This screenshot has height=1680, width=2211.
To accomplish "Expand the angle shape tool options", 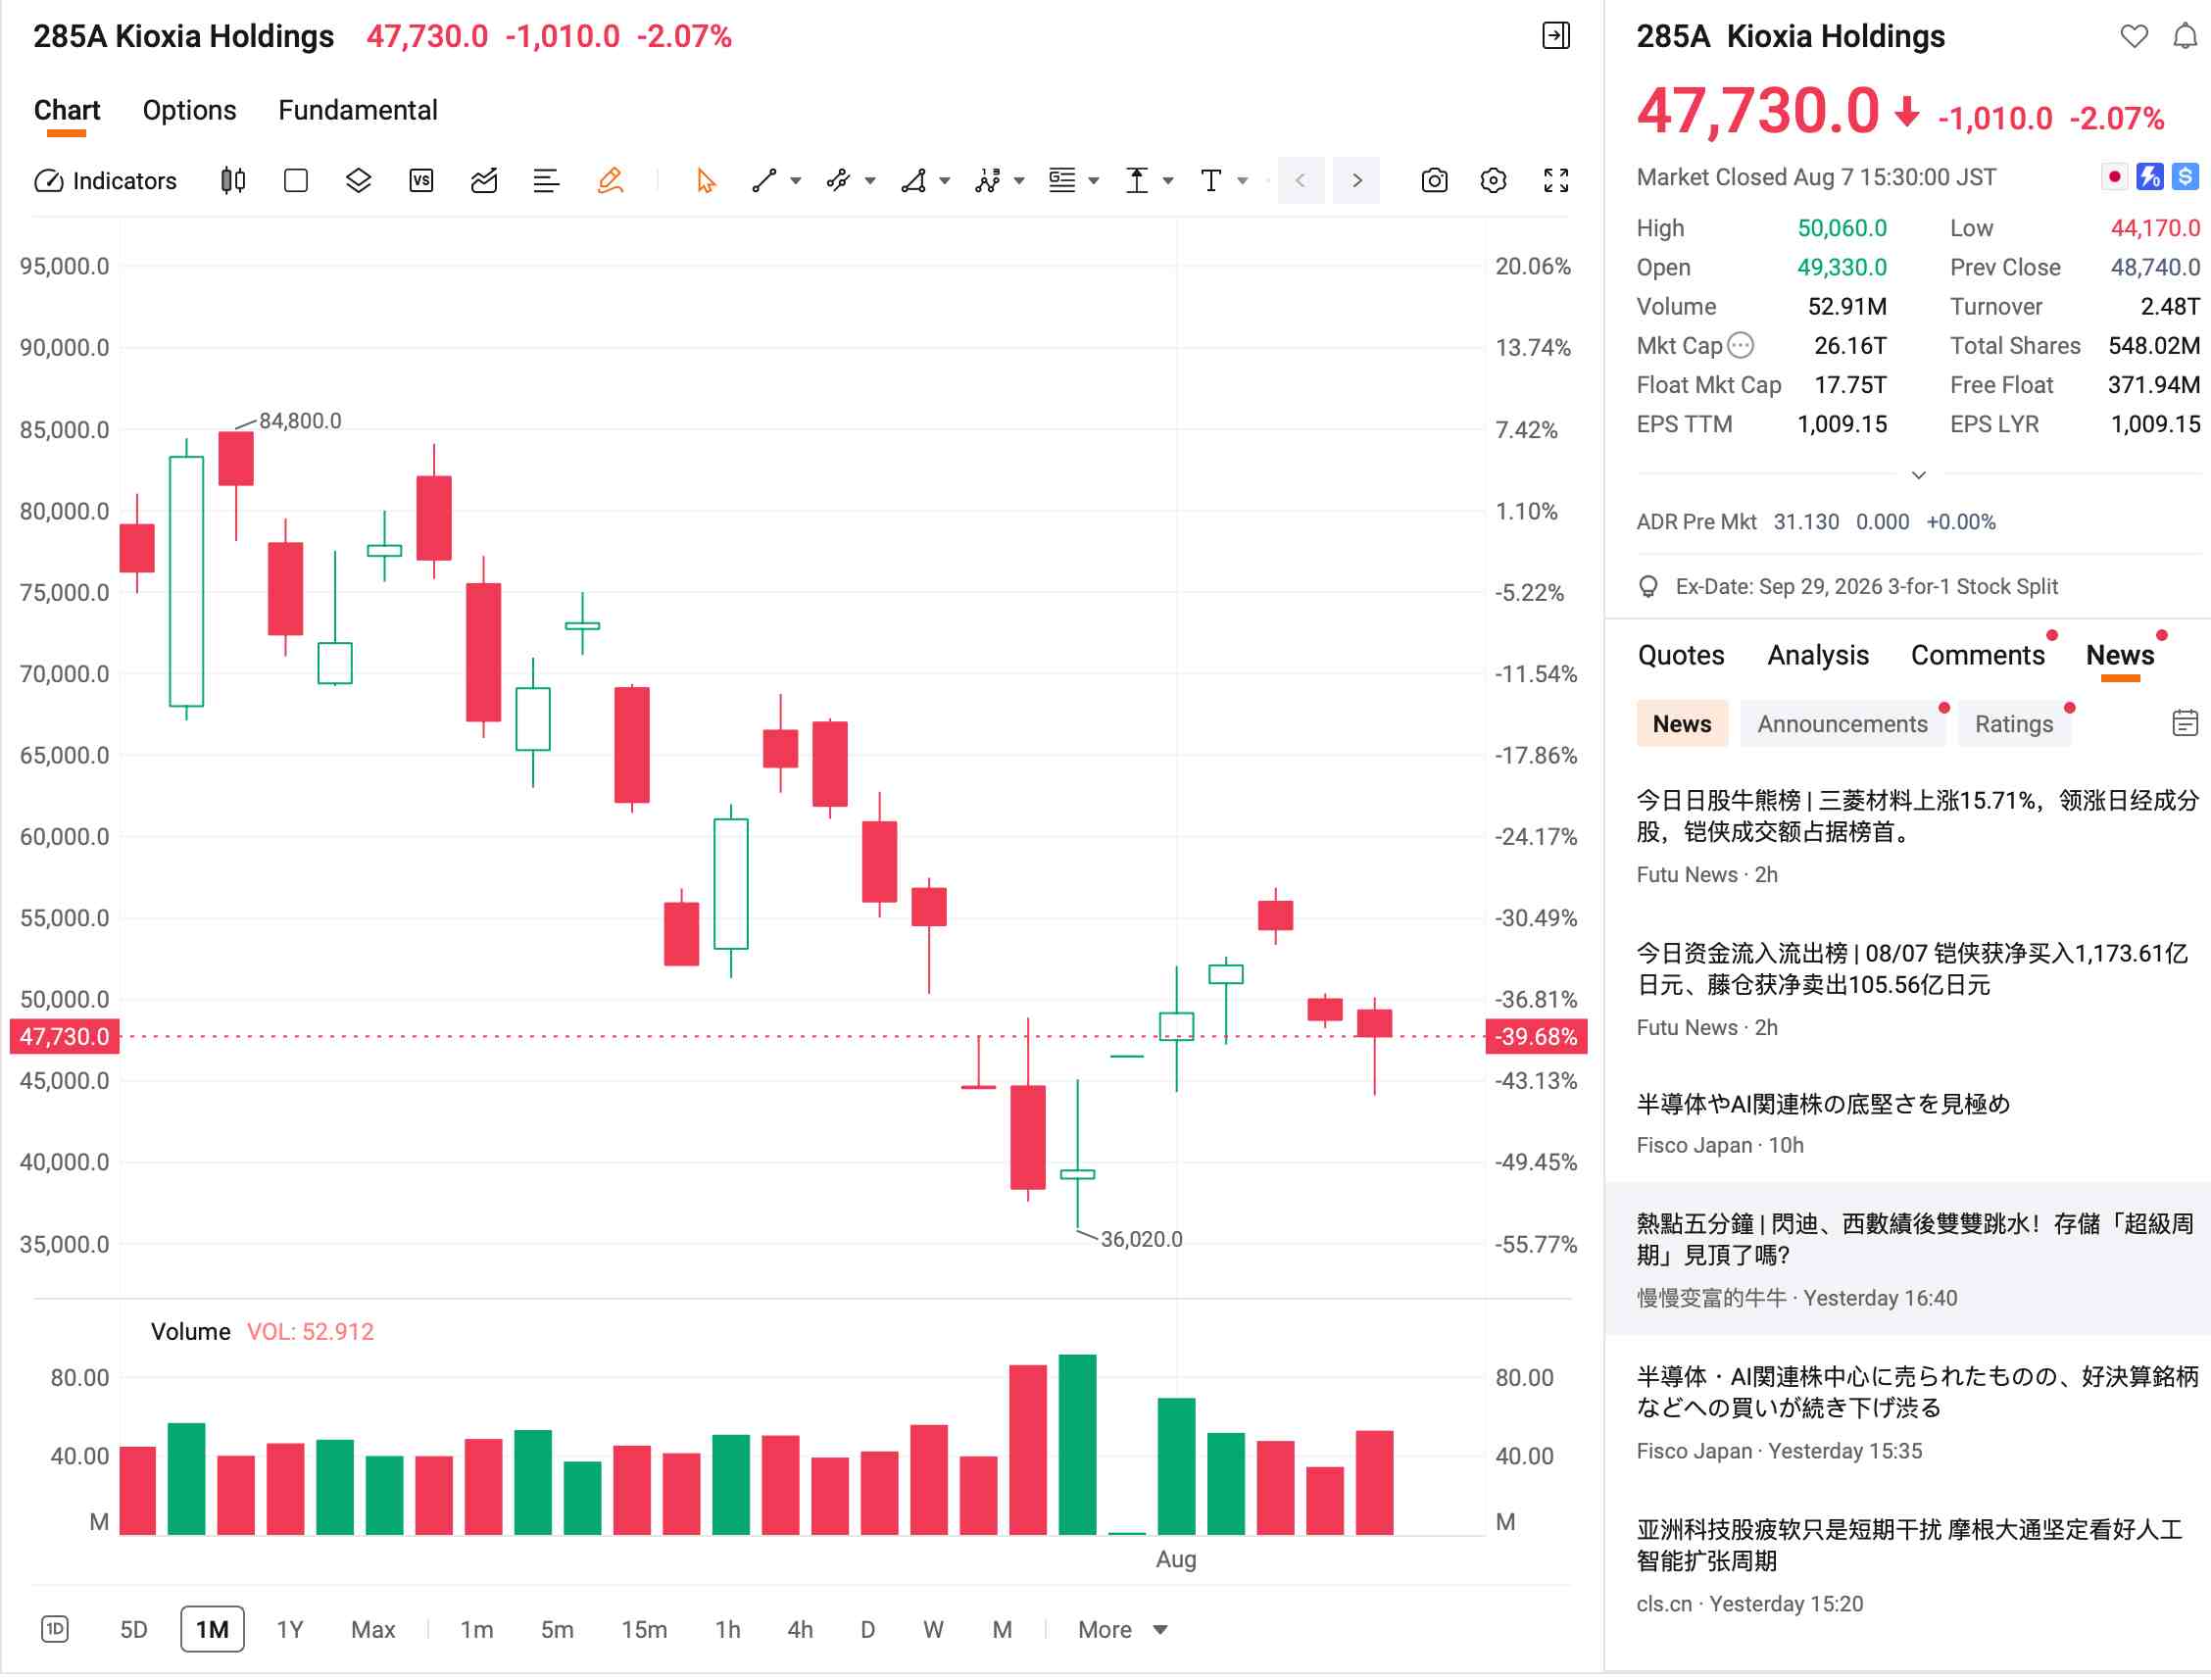I will pyautogui.click(x=945, y=181).
